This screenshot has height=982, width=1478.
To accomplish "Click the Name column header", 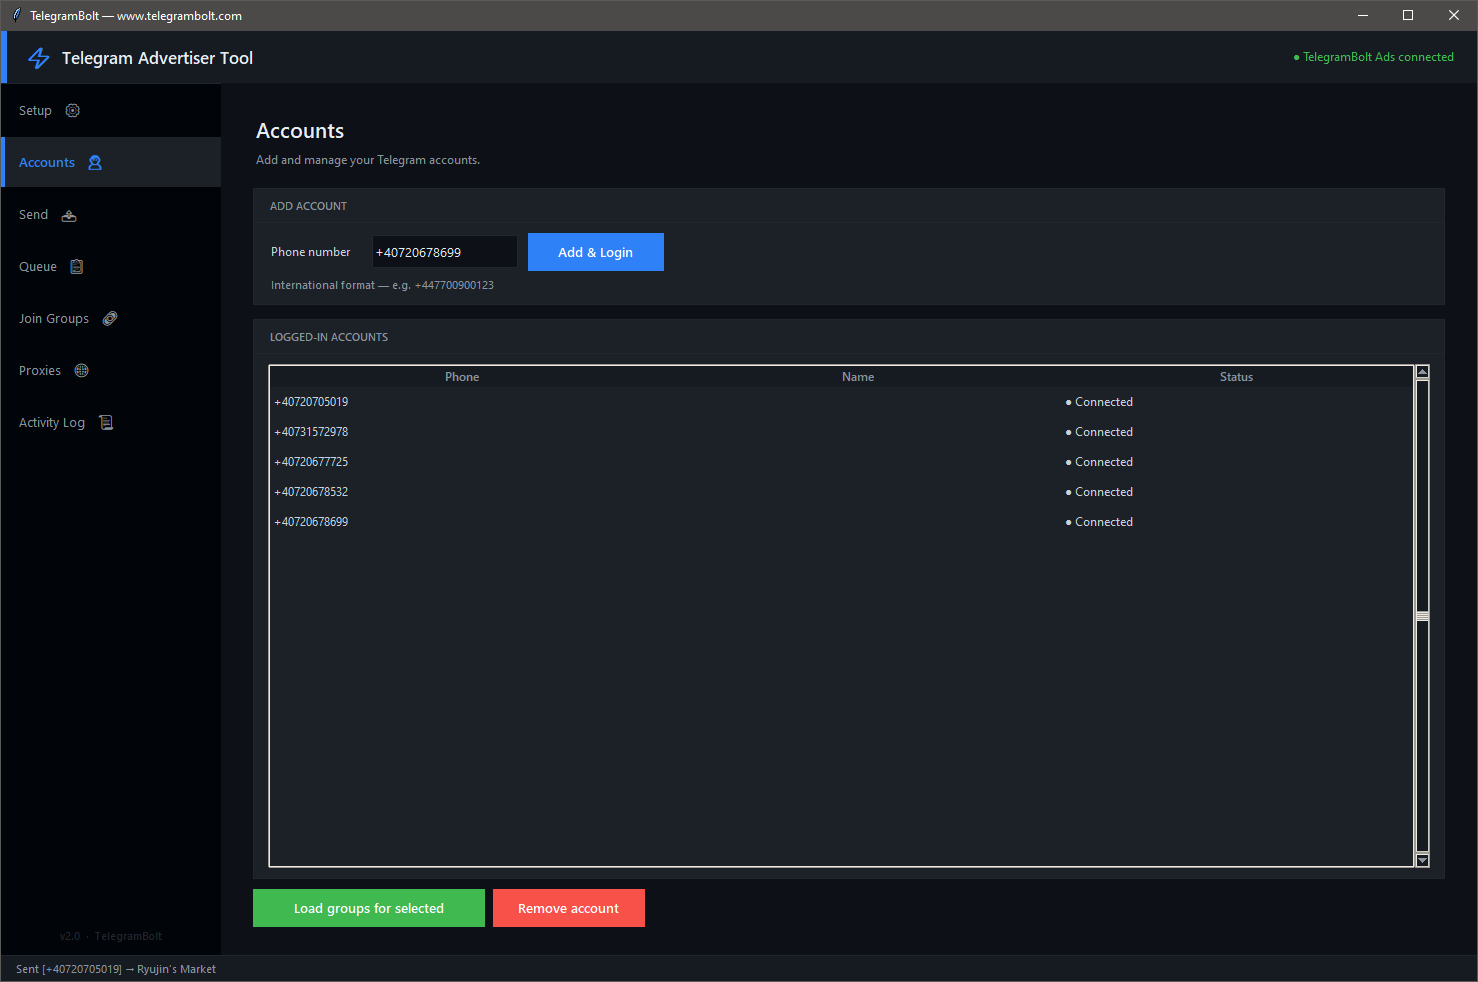I will coord(858,377).
